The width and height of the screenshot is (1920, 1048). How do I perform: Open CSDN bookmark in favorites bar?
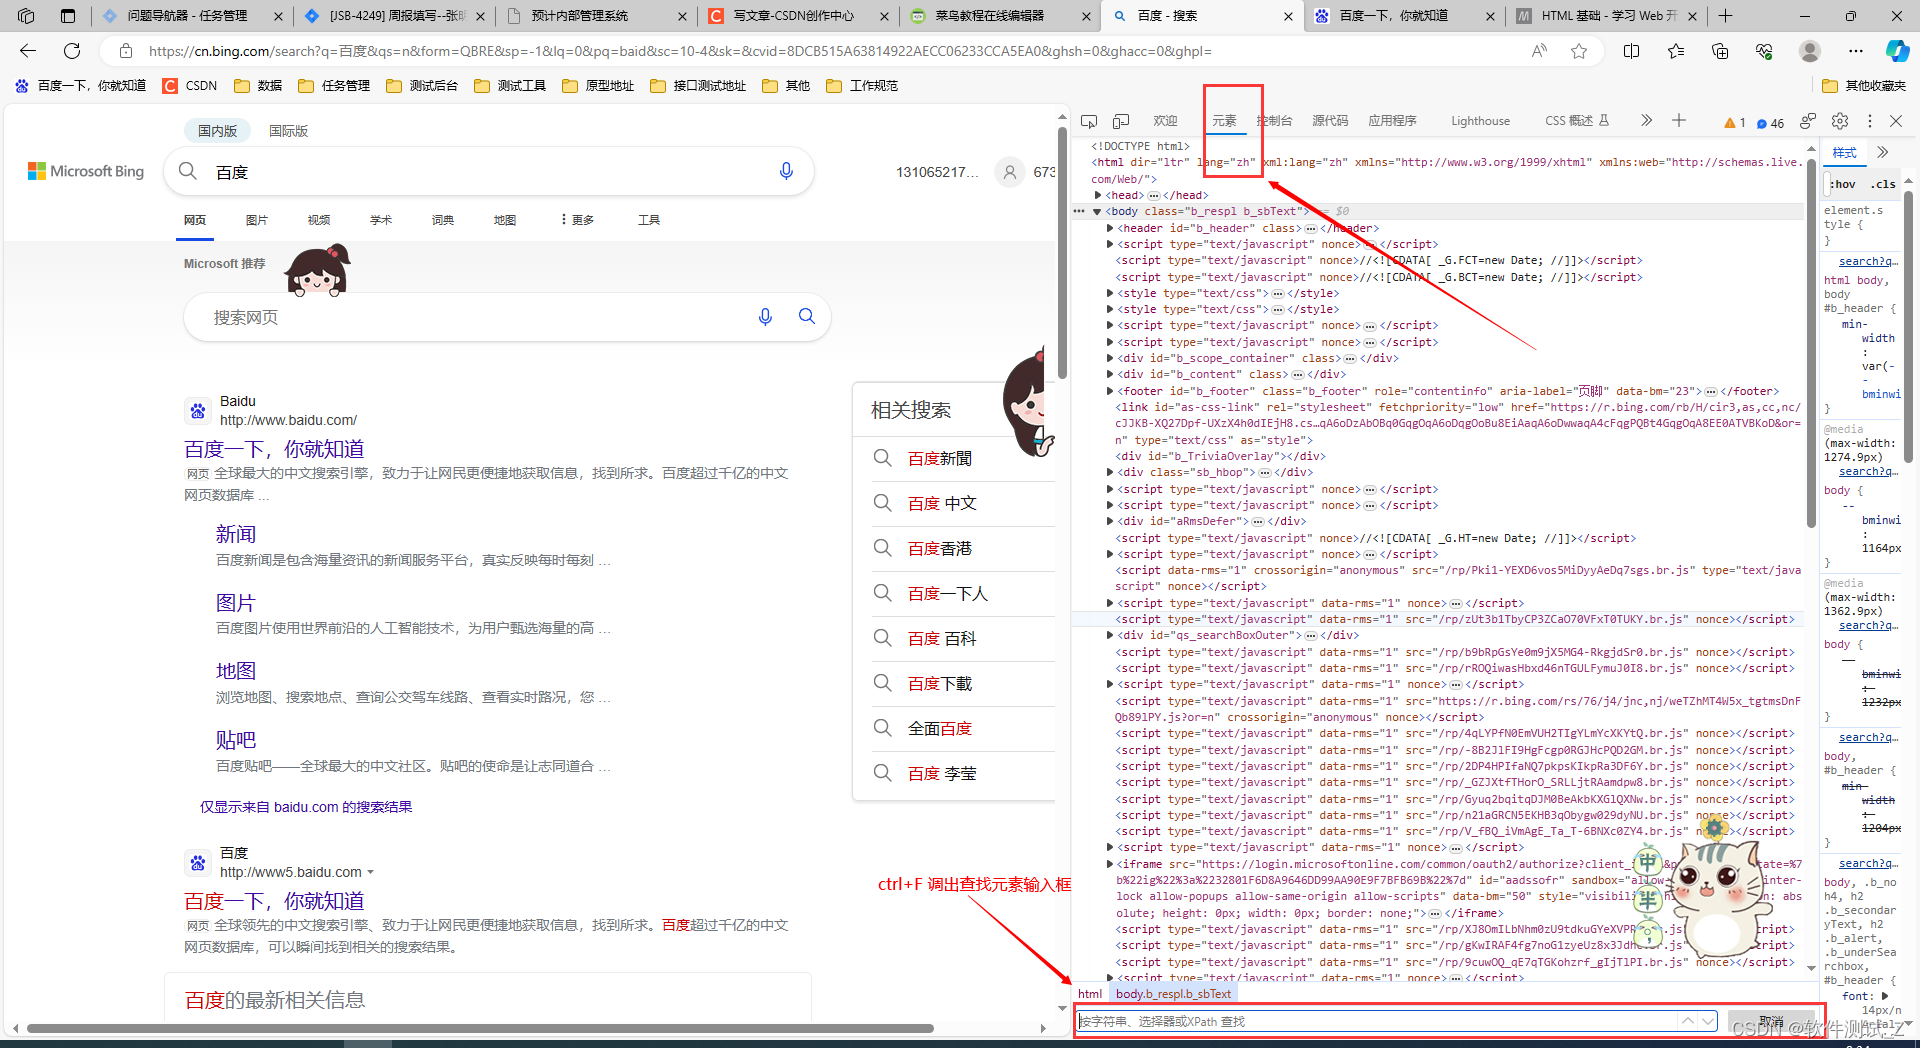click(x=190, y=86)
